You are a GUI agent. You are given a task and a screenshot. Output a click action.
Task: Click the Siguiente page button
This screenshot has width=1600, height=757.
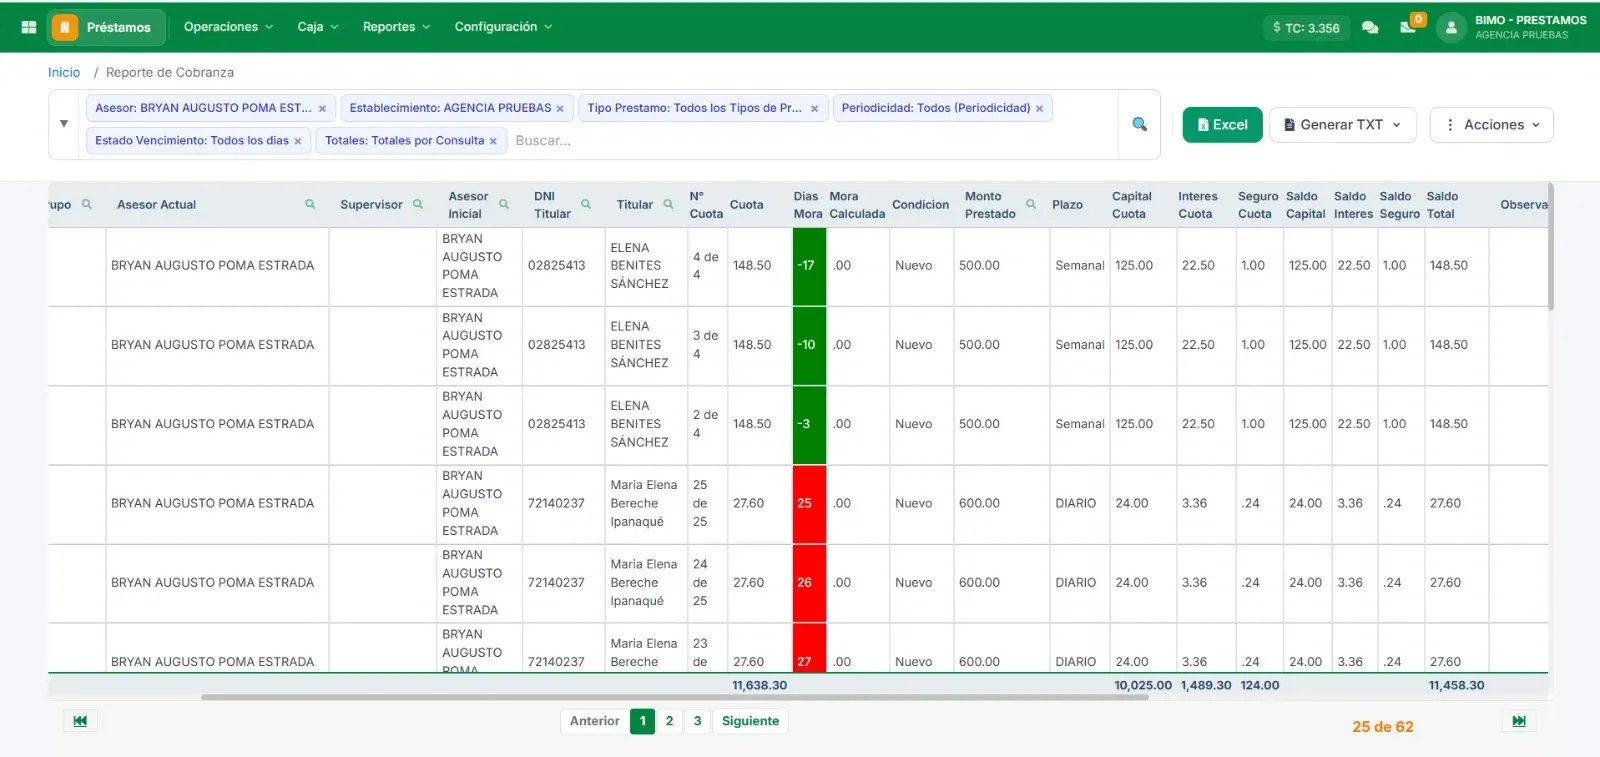click(750, 721)
